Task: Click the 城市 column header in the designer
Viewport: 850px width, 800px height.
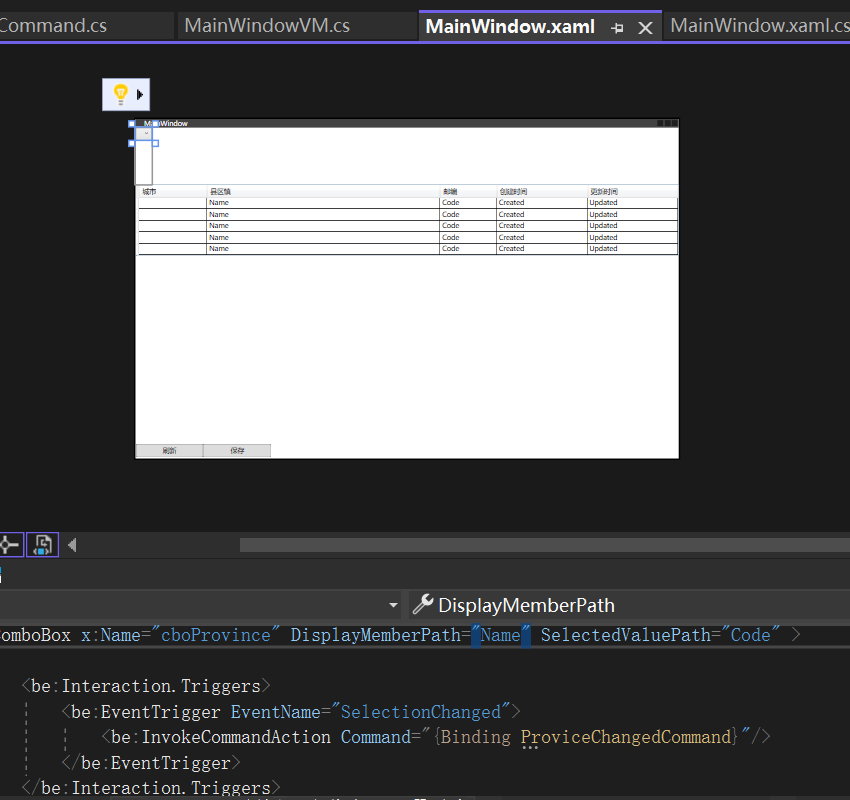Action: (150, 191)
